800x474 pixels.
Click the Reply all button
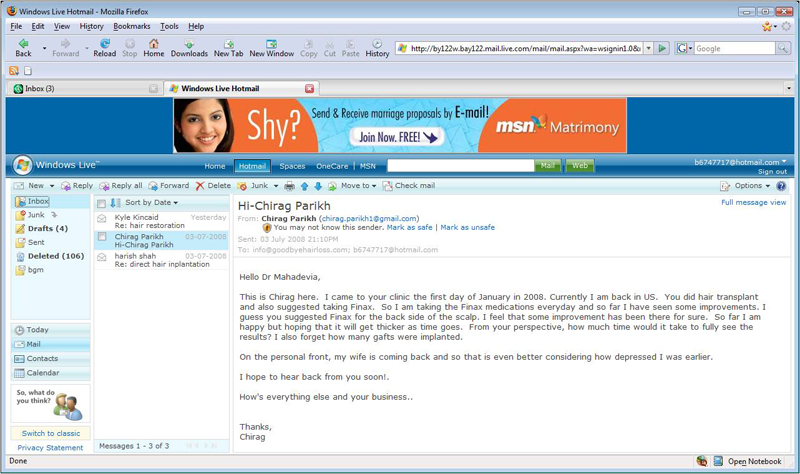pos(120,186)
